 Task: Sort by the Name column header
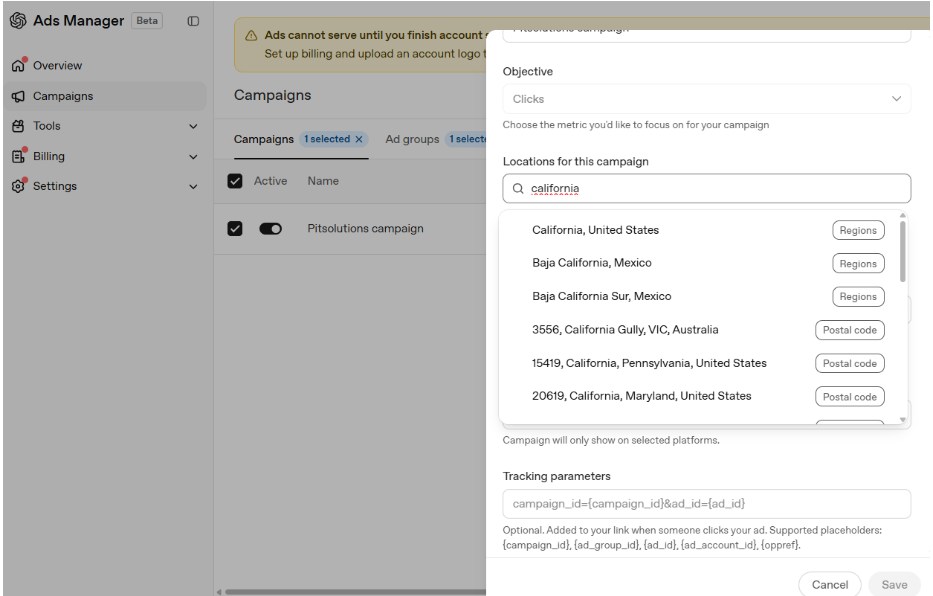click(323, 181)
